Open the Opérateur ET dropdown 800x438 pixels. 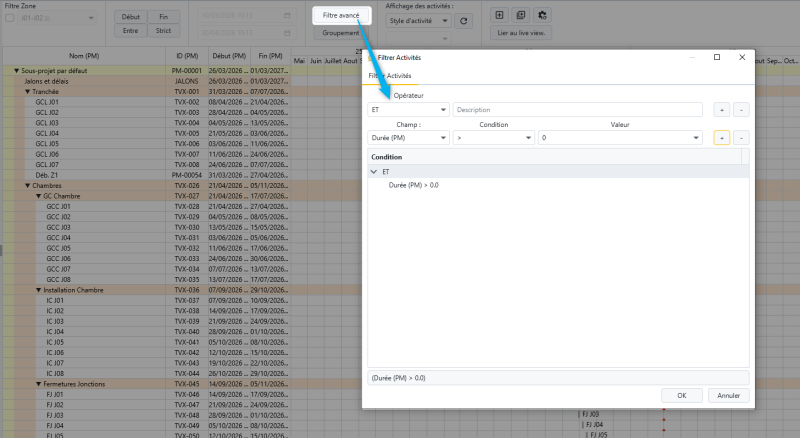click(408, 109)
